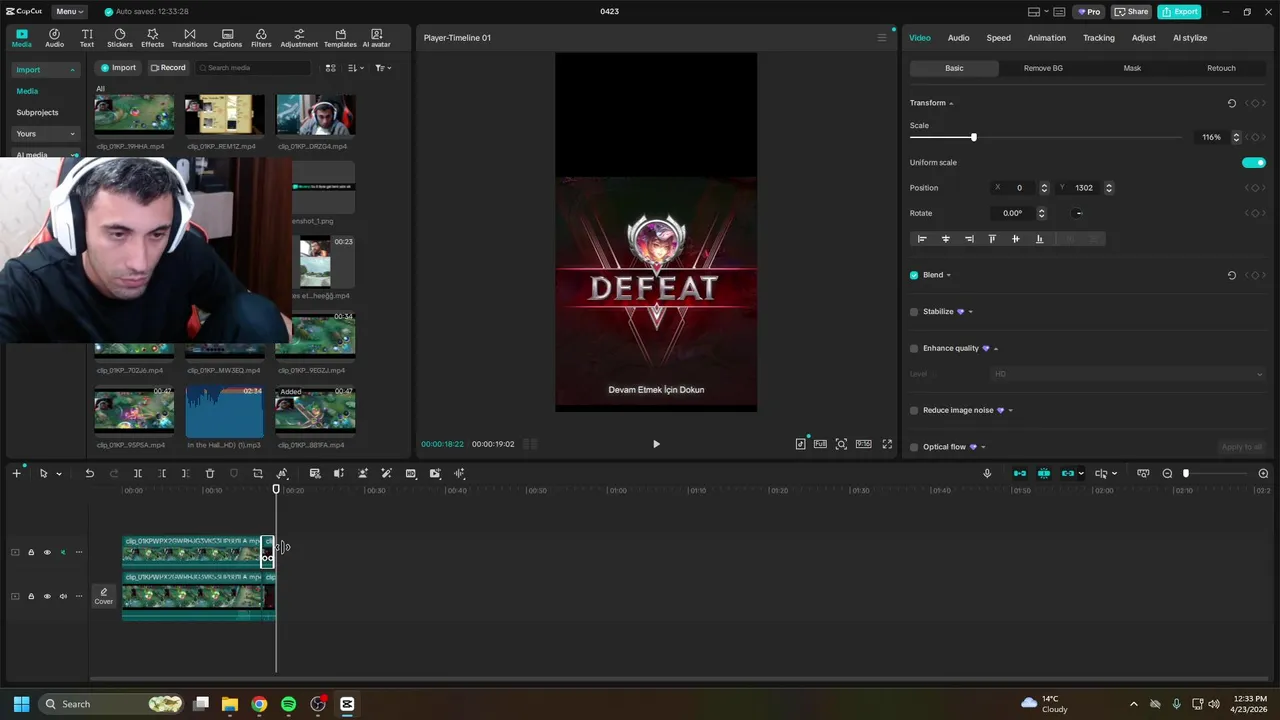Open the Remove BG sub-tab

point(1043,68)
